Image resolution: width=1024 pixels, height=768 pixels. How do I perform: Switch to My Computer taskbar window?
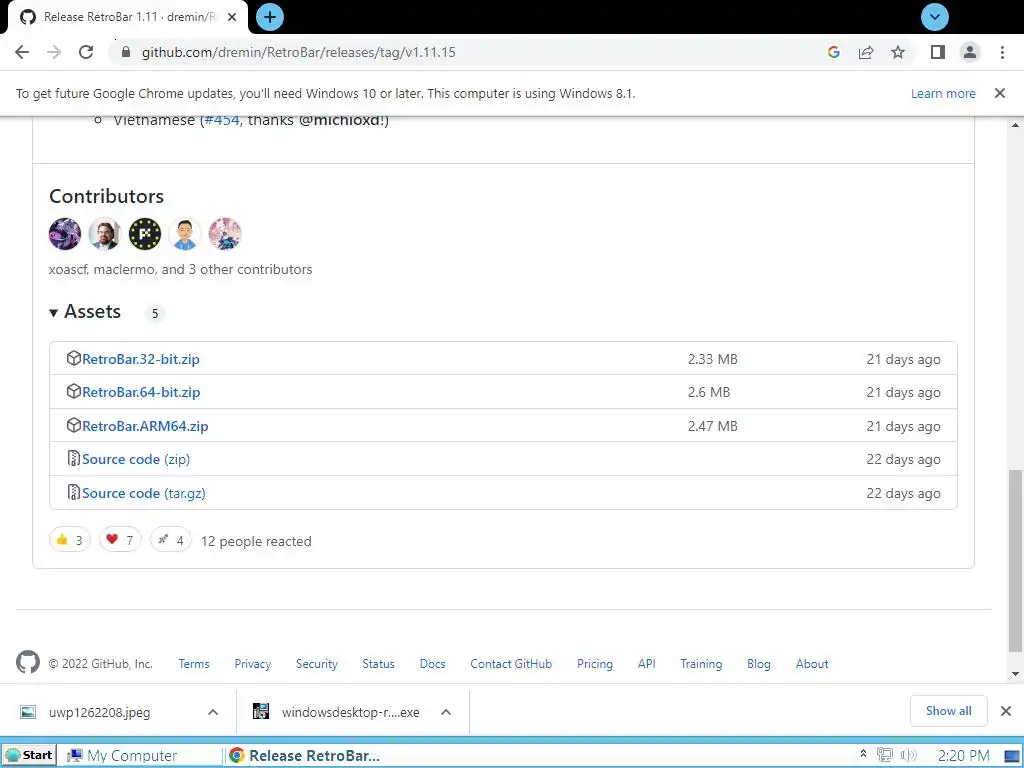pos(140,756)
